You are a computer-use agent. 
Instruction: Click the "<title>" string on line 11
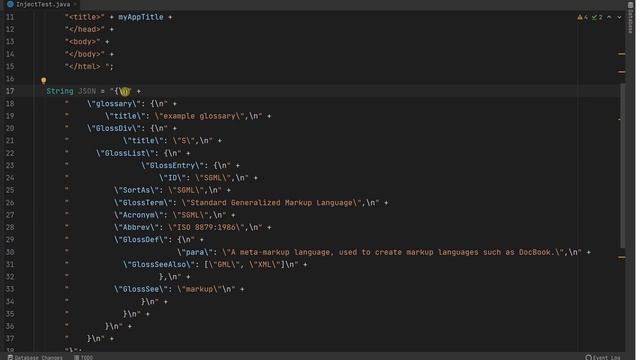point(84,17)
